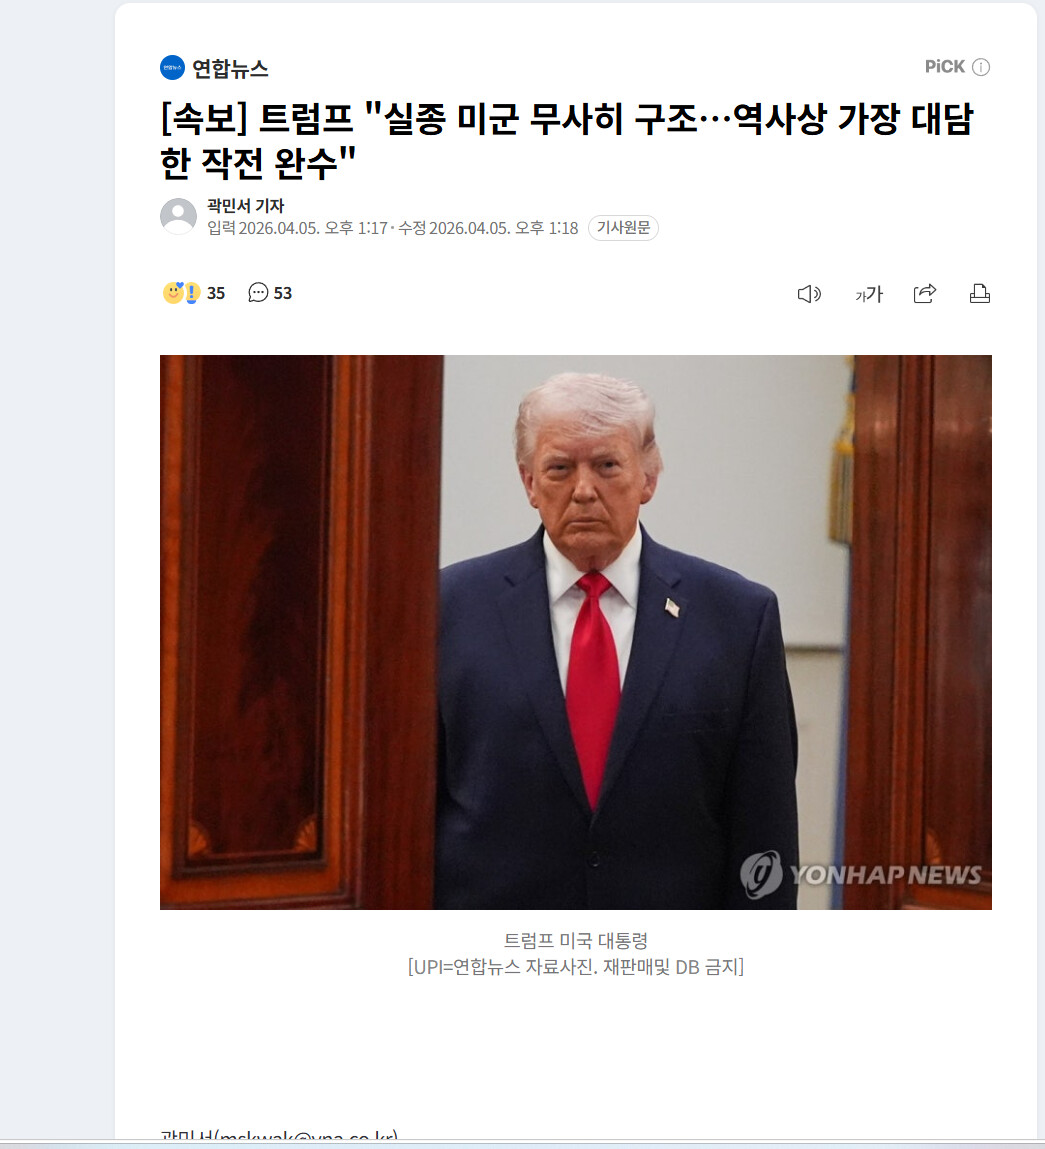Click the smiley reaction emoji icon

tap(172, 293)
